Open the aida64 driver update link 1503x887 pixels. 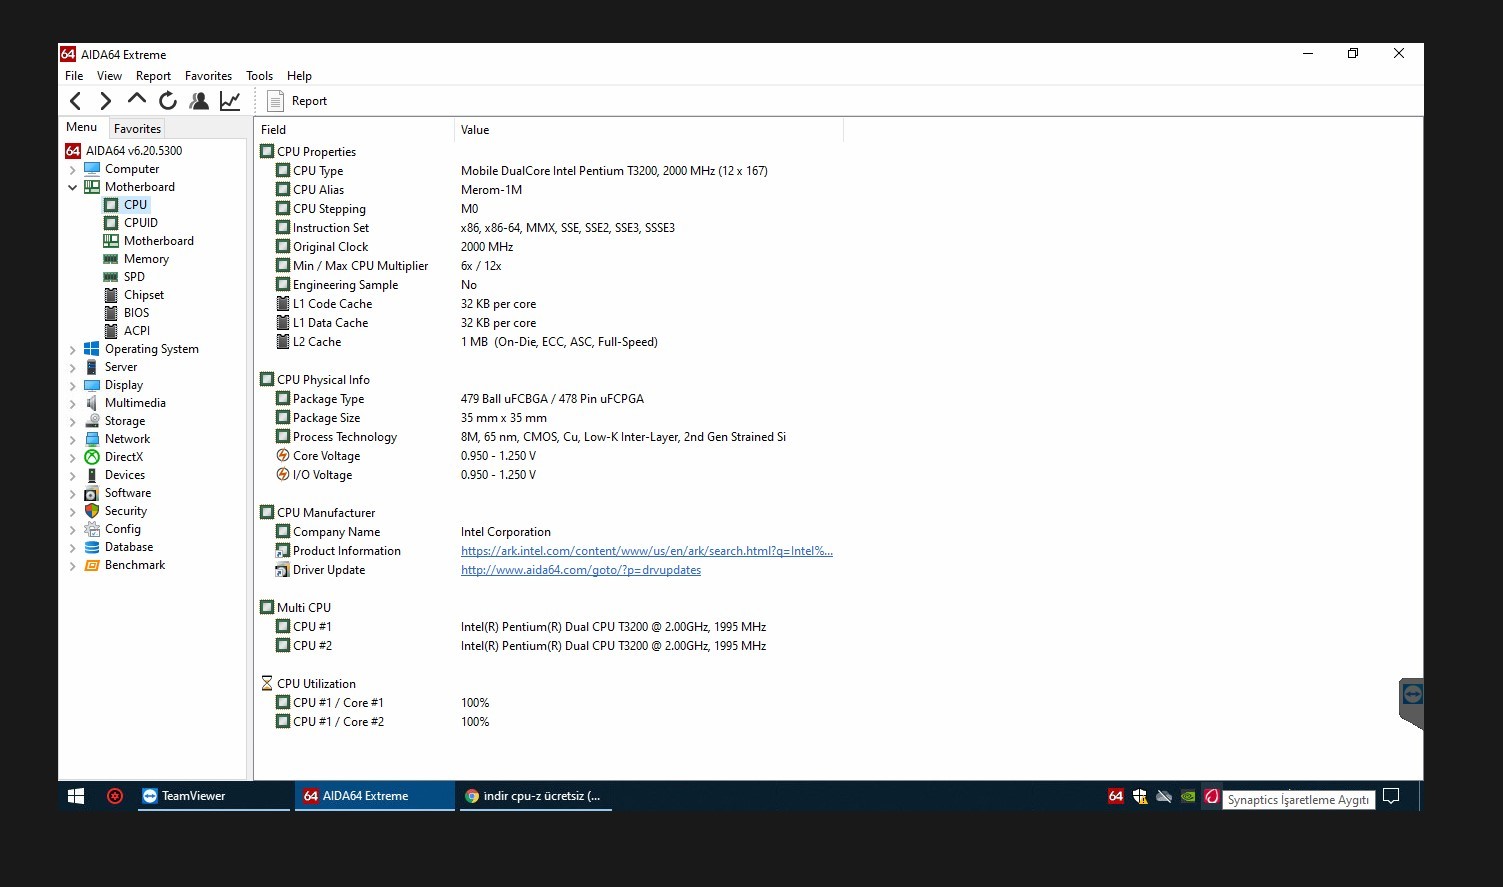click(580, 570)
